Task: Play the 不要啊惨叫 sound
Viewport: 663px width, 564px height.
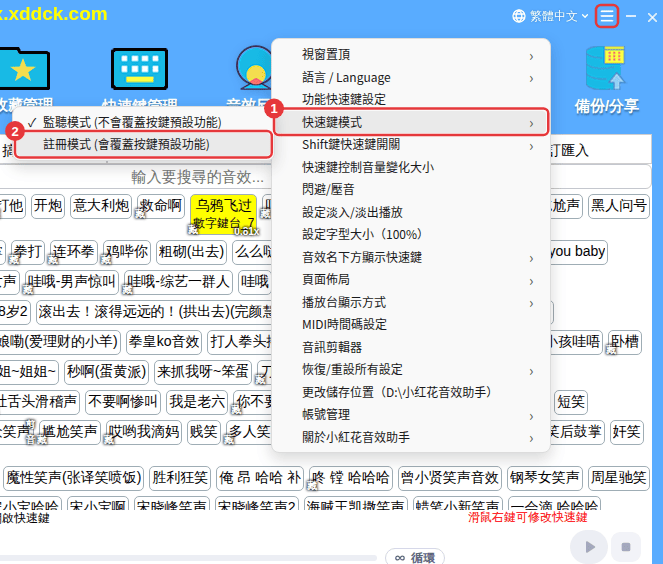Action: click(123, 402)
